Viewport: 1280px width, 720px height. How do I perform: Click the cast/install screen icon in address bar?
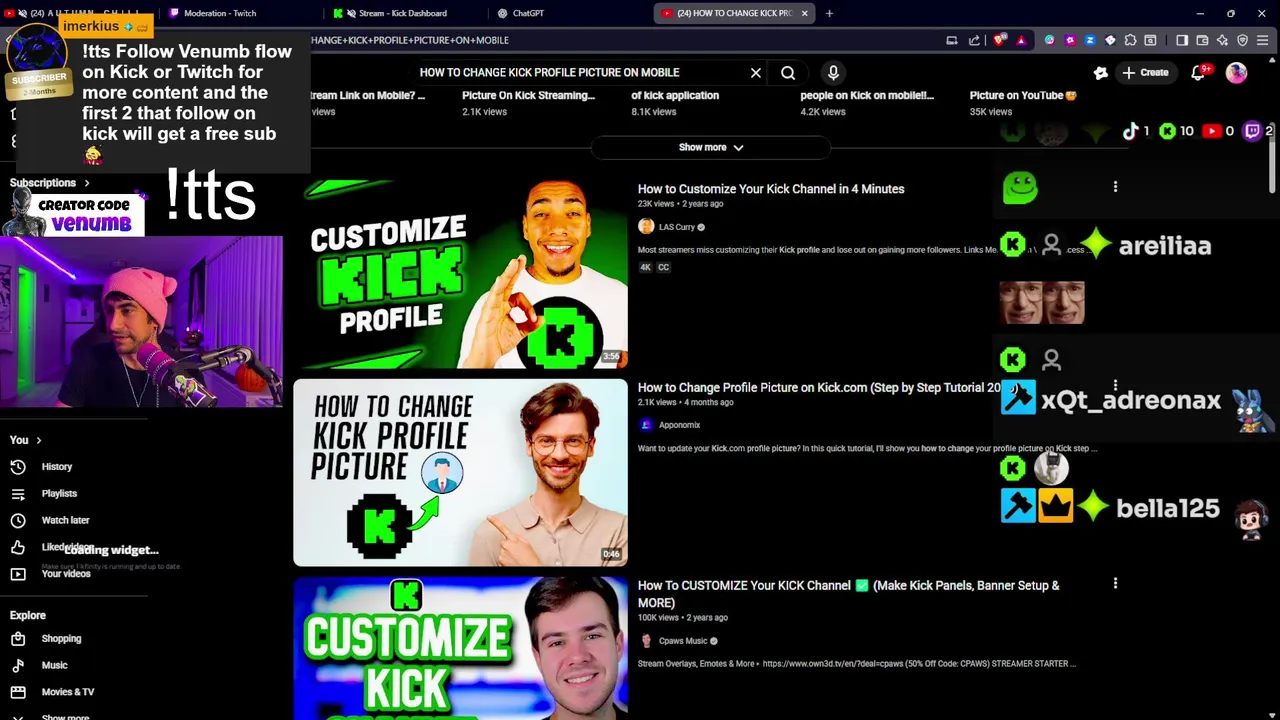point(952,40)
